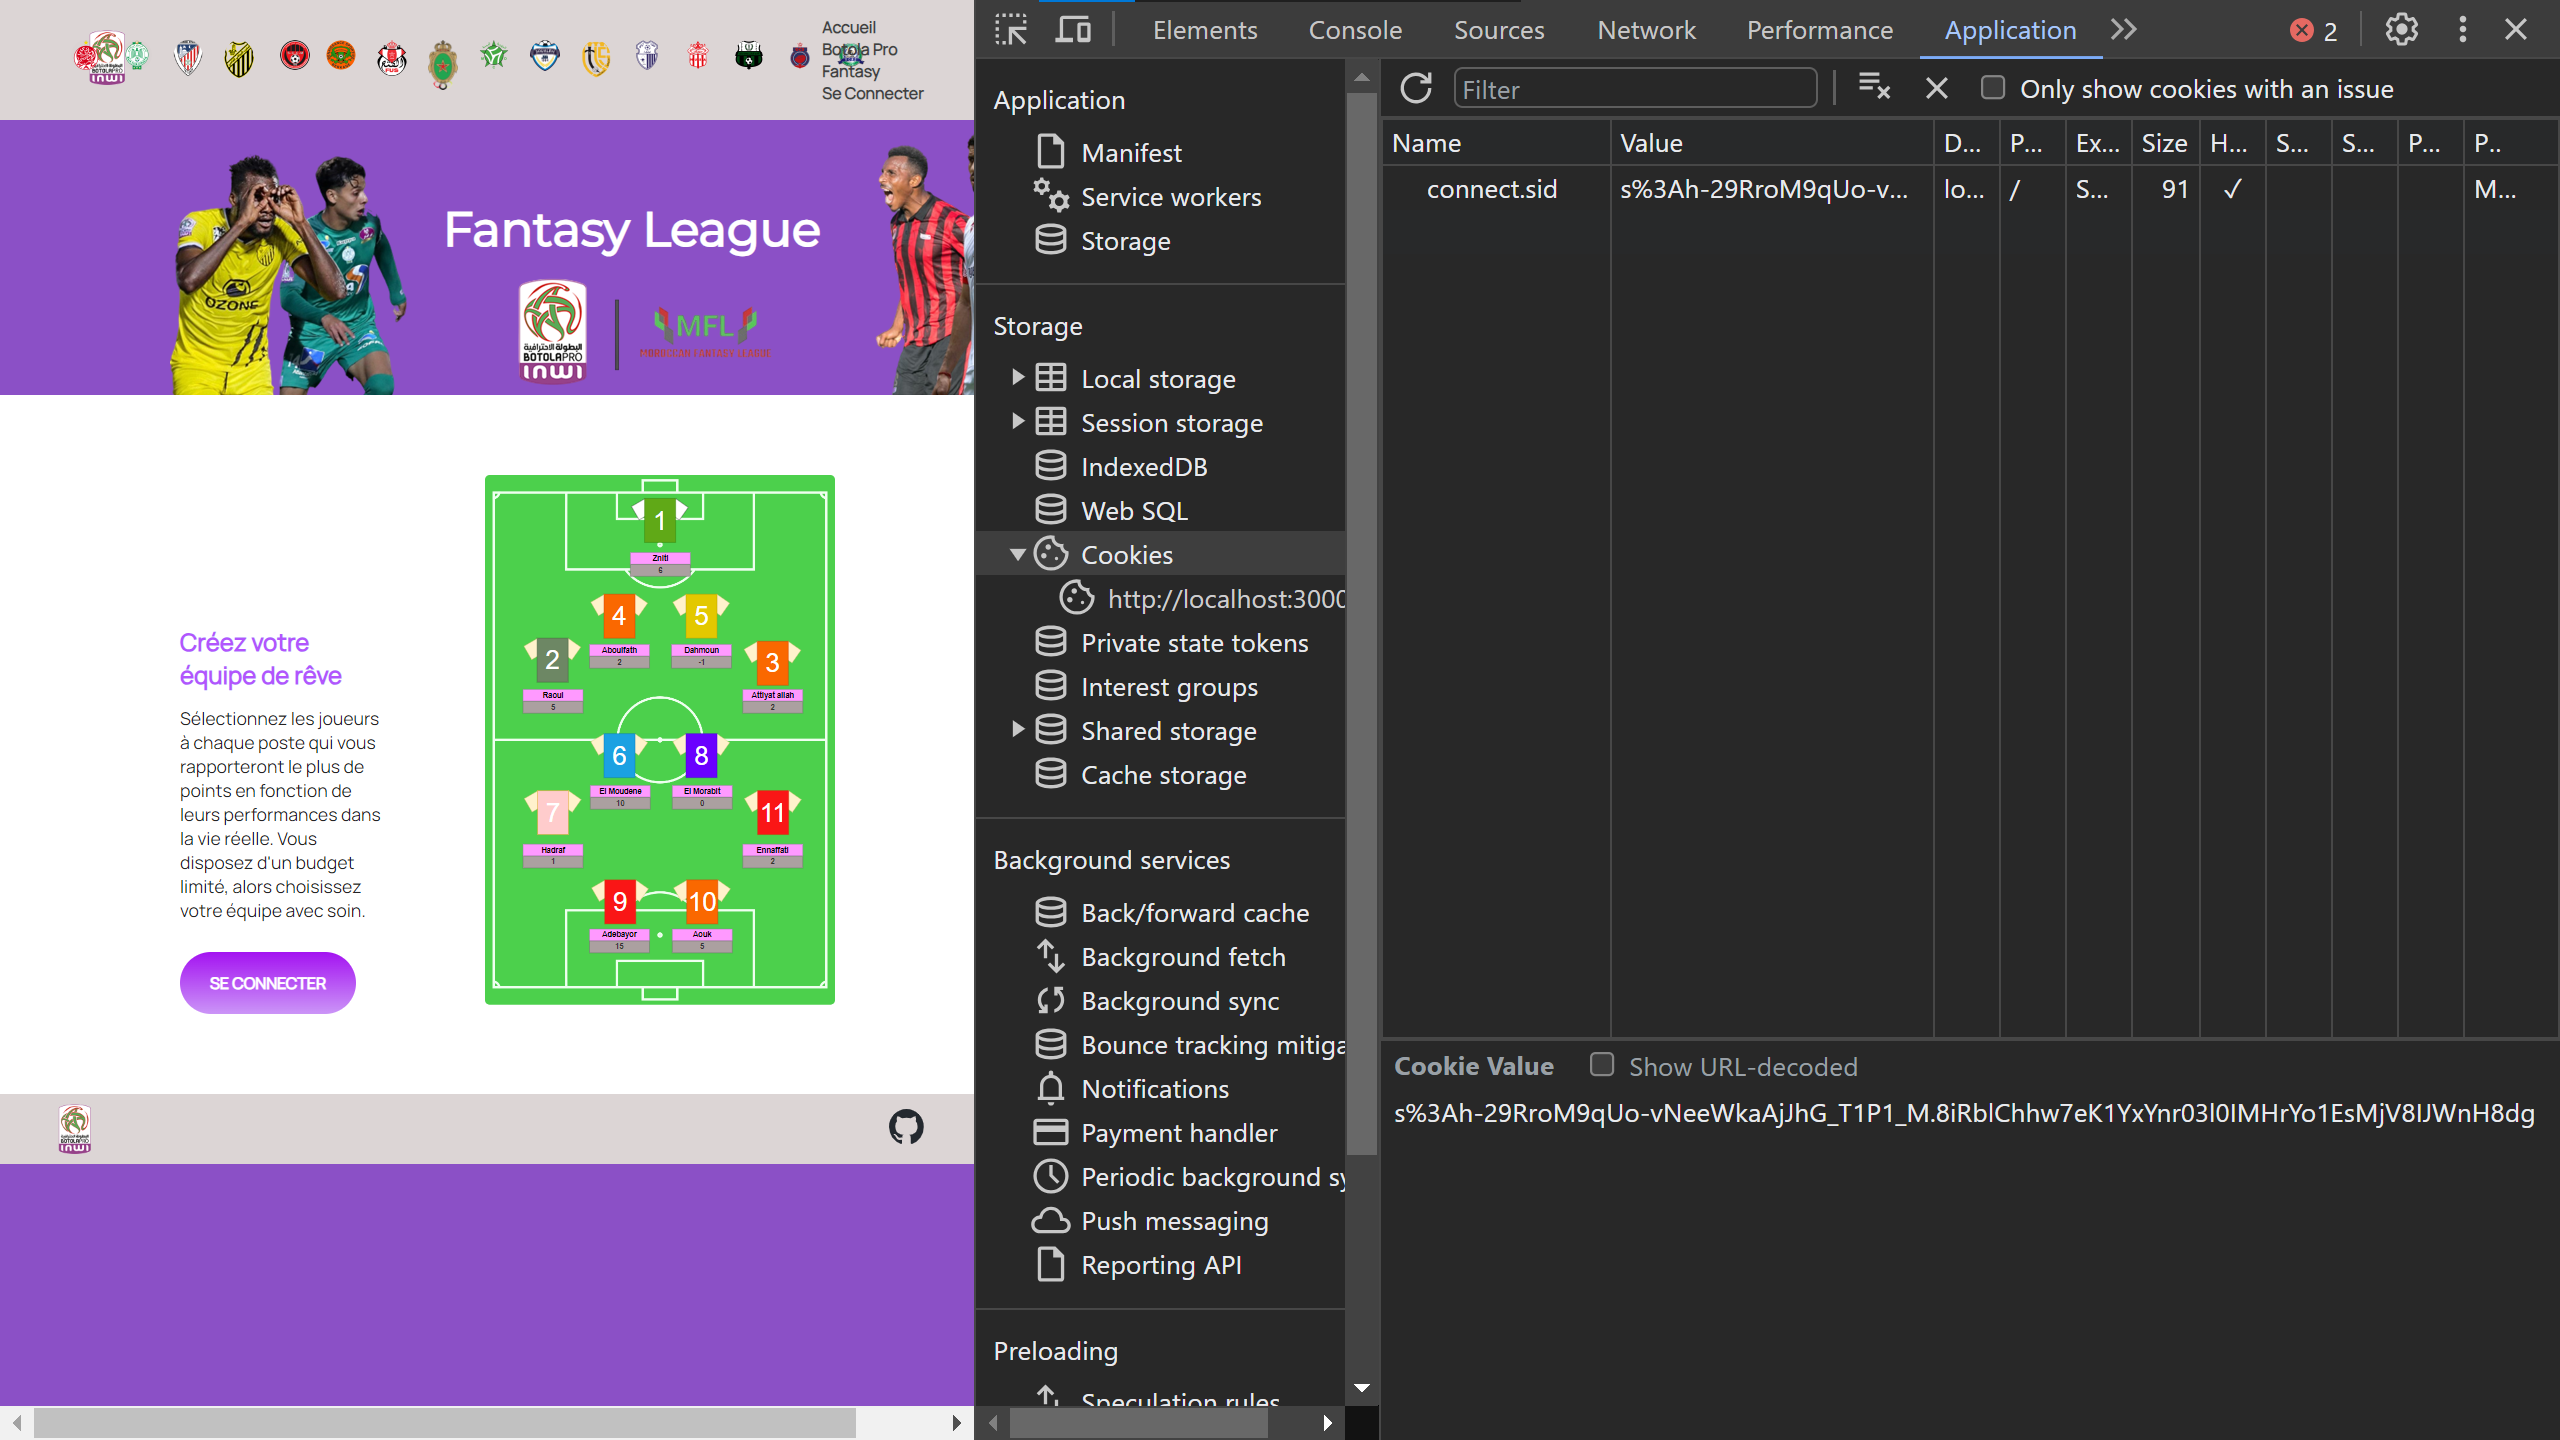Open DevTools settings gear
This screenshot has width=2560, height=1440.
pos(2401,30)
